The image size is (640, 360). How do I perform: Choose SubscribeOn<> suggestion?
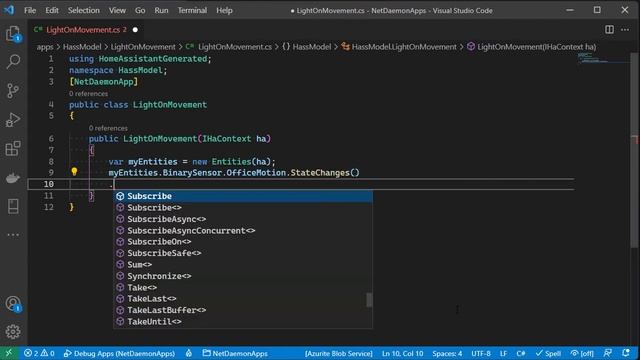243,242
